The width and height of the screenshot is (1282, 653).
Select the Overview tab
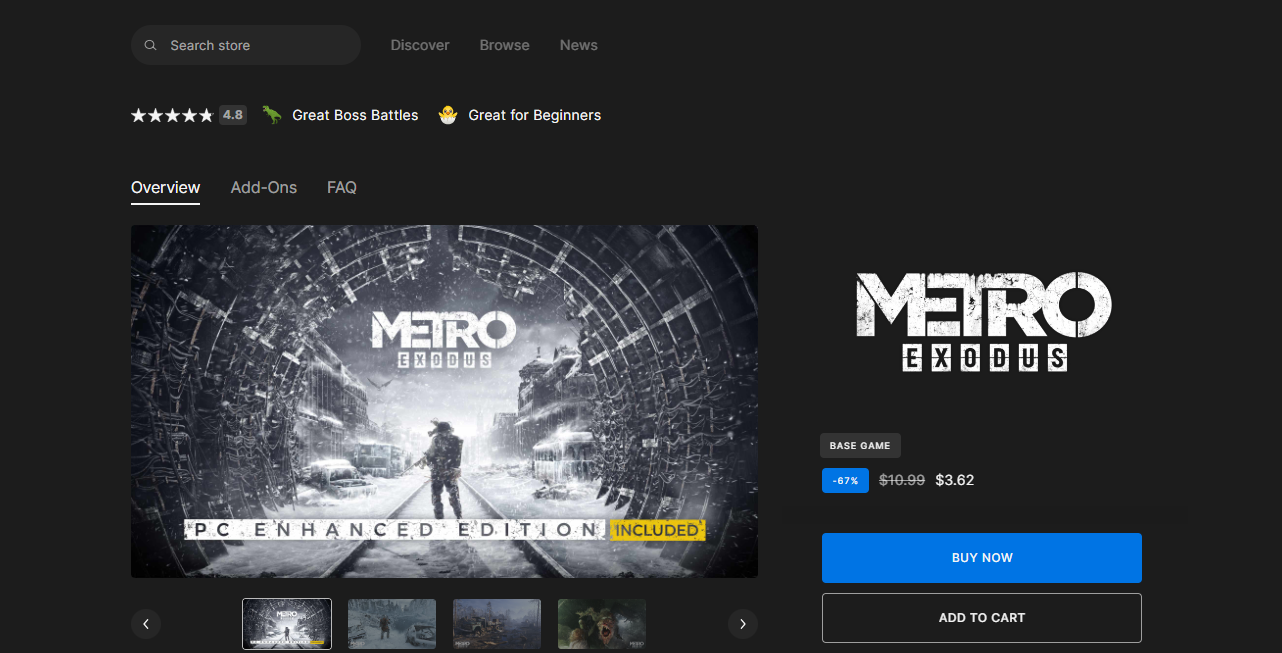165,188
